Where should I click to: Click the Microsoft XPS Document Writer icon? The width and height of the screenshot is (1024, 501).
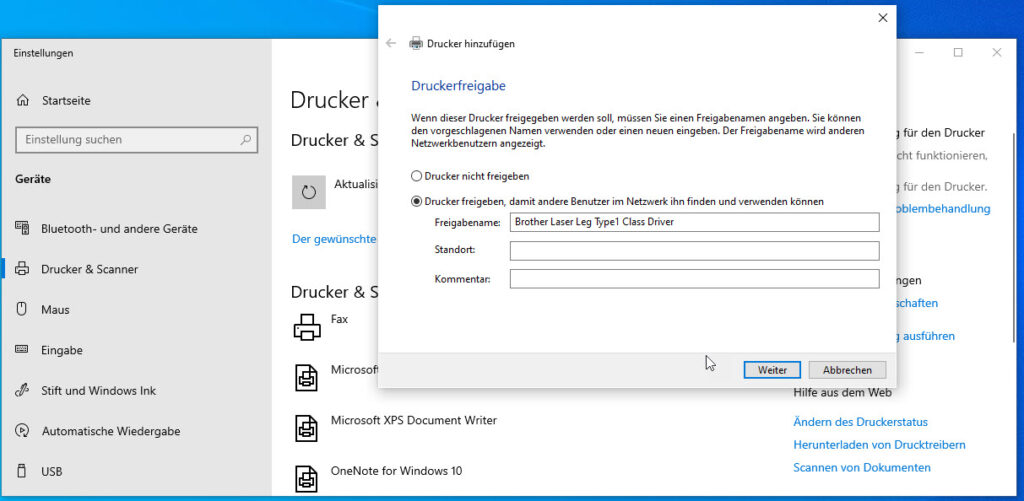(306, 427)
